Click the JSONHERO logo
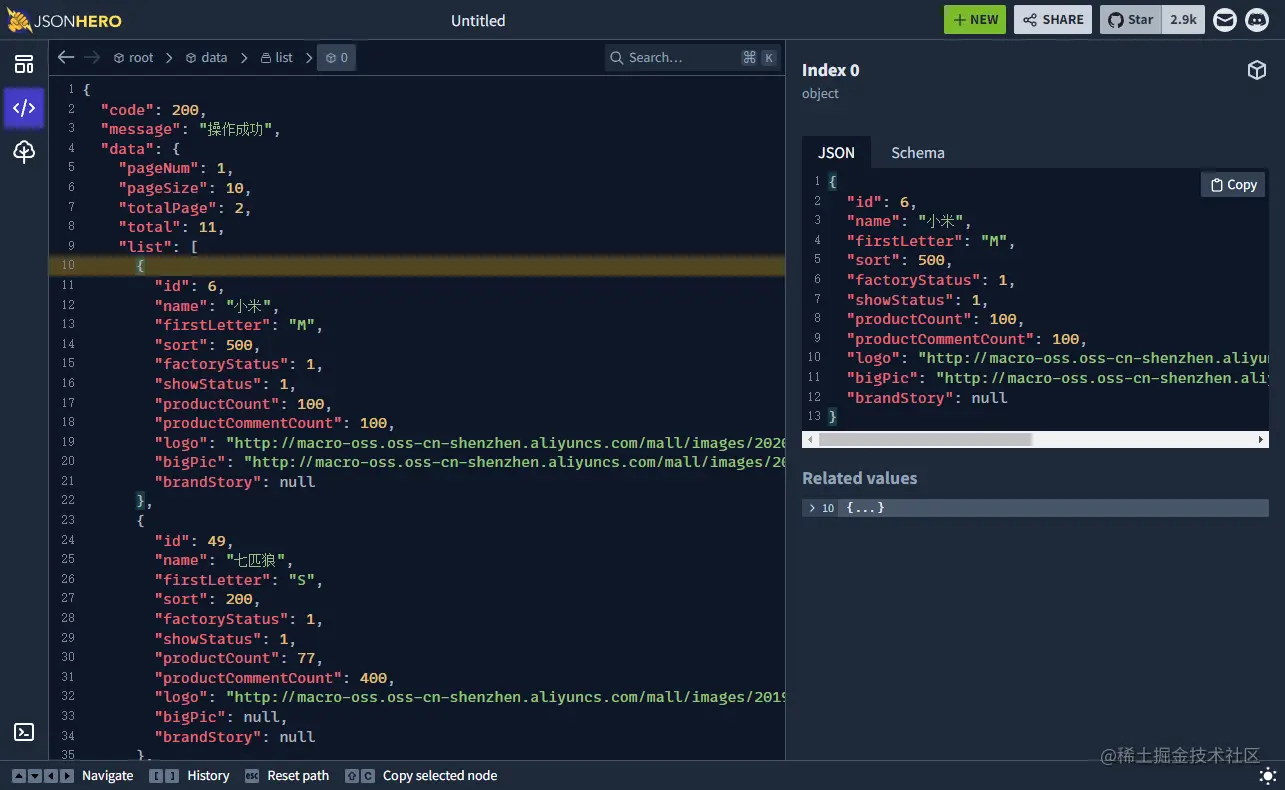1285x790 pixels. point(65,20)
